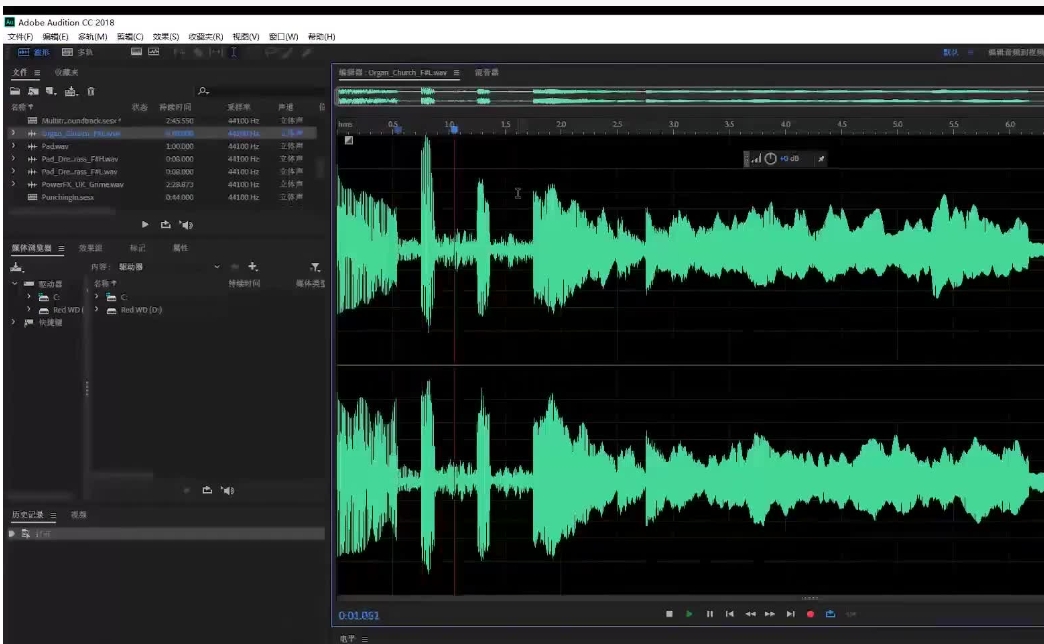Open 窗口(W) menu

point(284,37)
